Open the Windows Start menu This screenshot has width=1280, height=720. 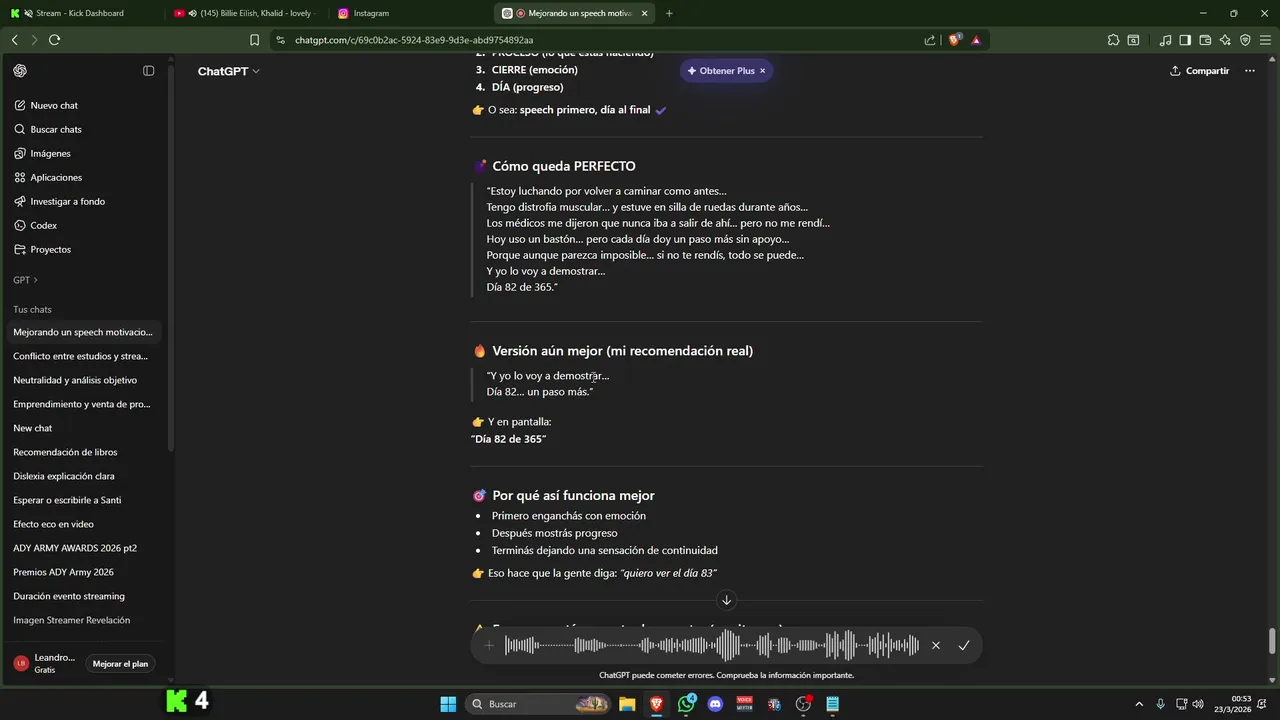point(448,704)
